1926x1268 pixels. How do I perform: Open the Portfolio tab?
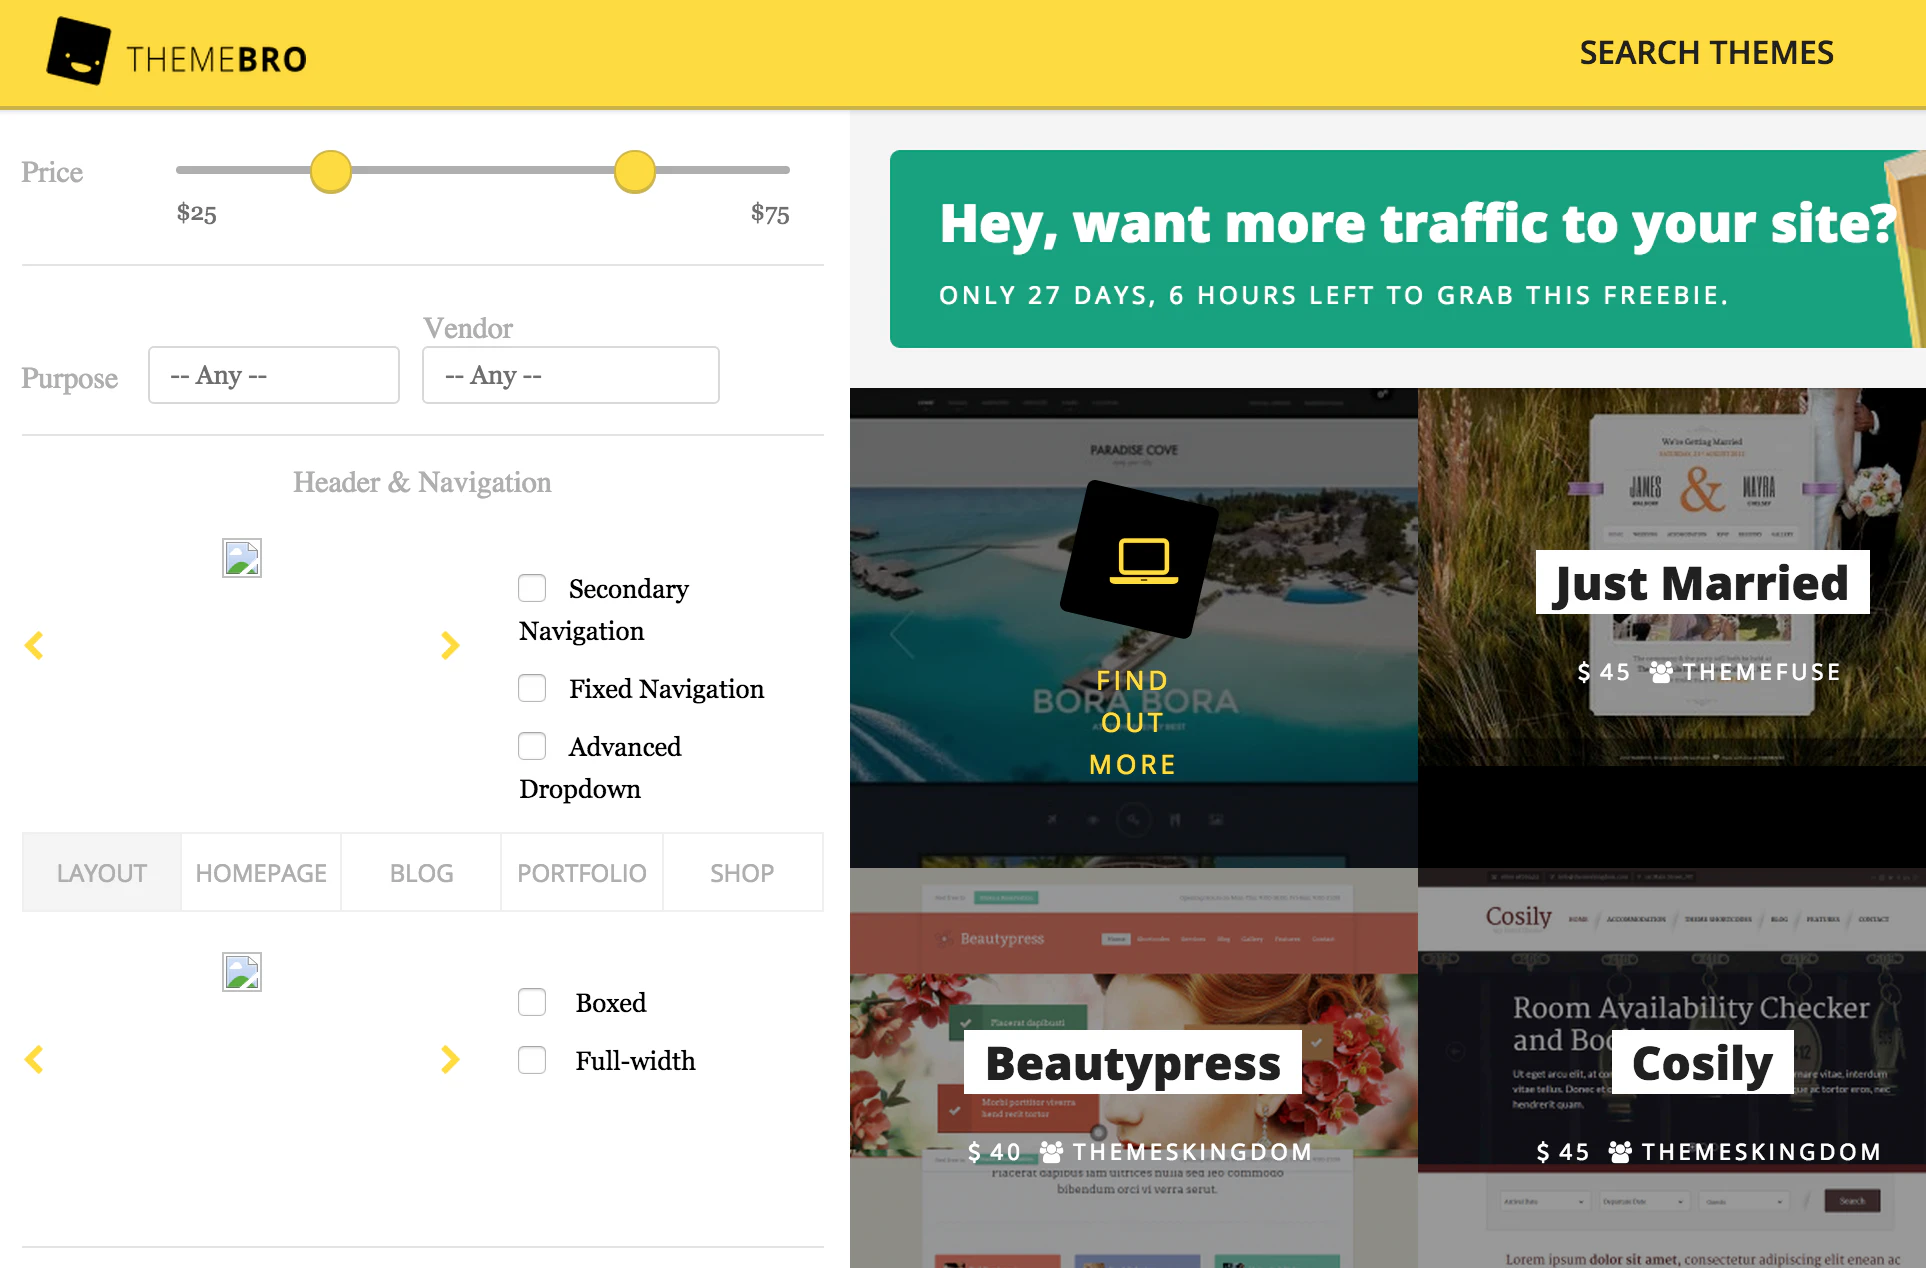tap(581, 873)
